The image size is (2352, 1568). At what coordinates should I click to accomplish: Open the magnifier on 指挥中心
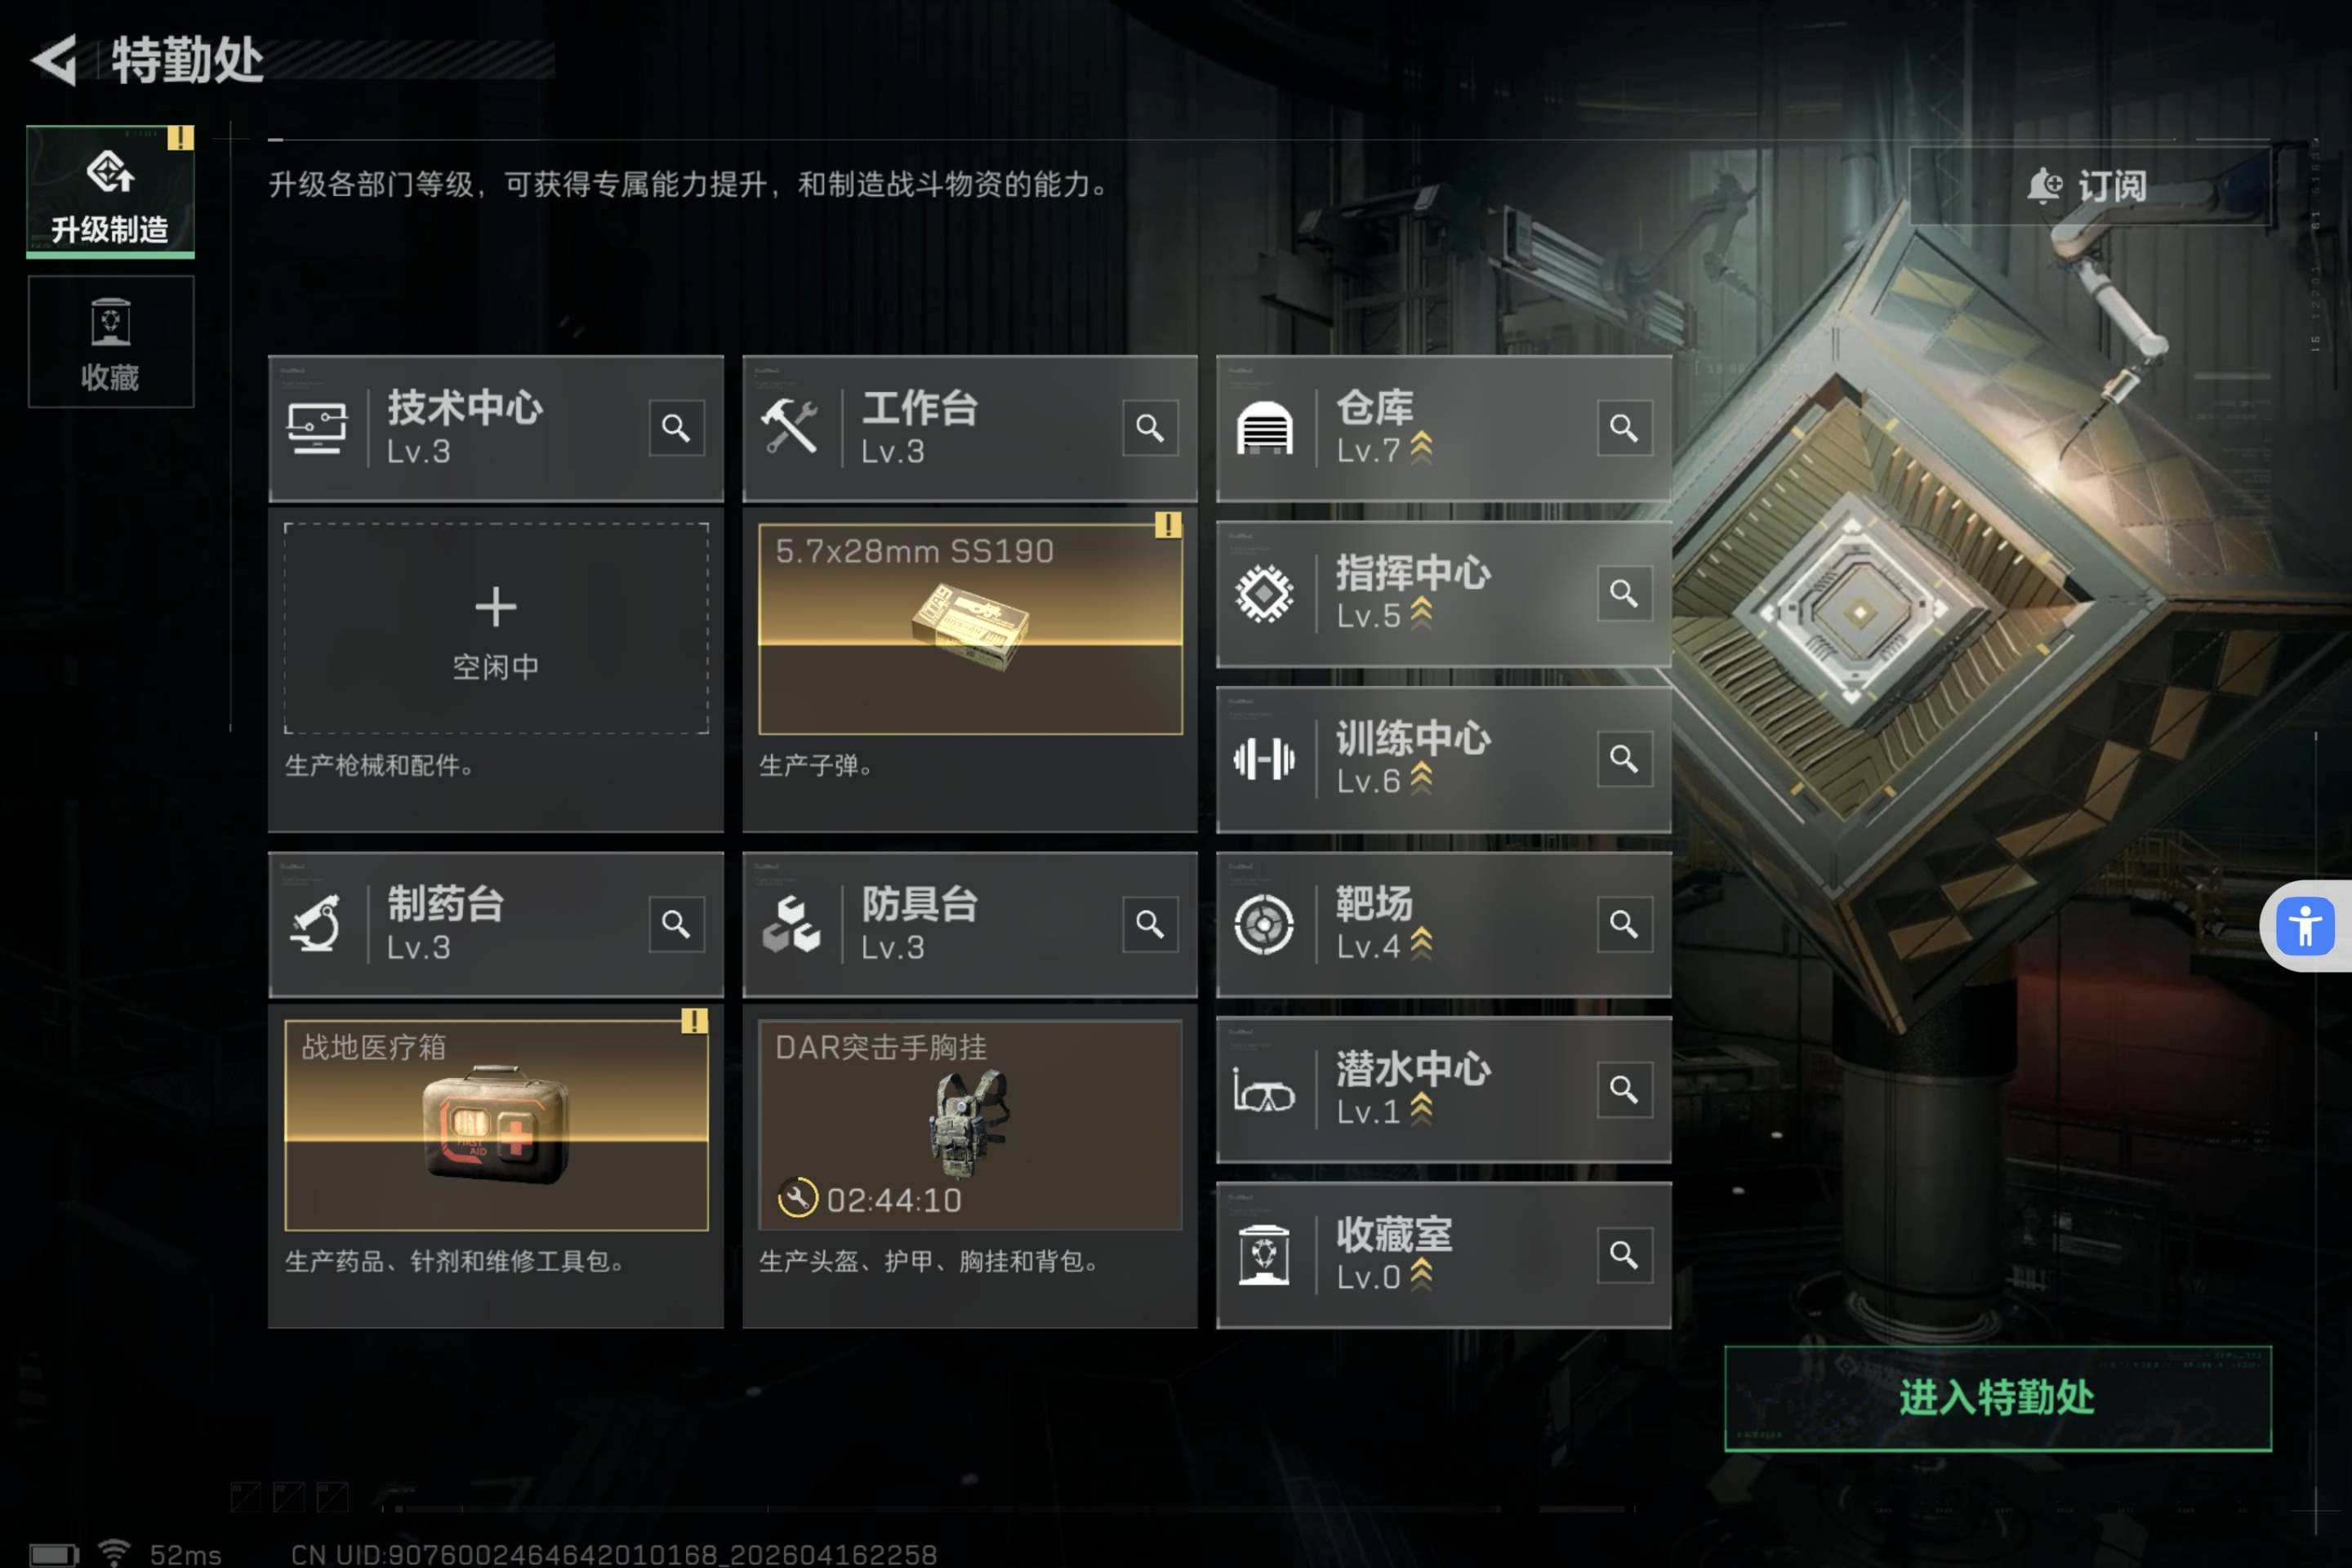[x=1624, y=594]
